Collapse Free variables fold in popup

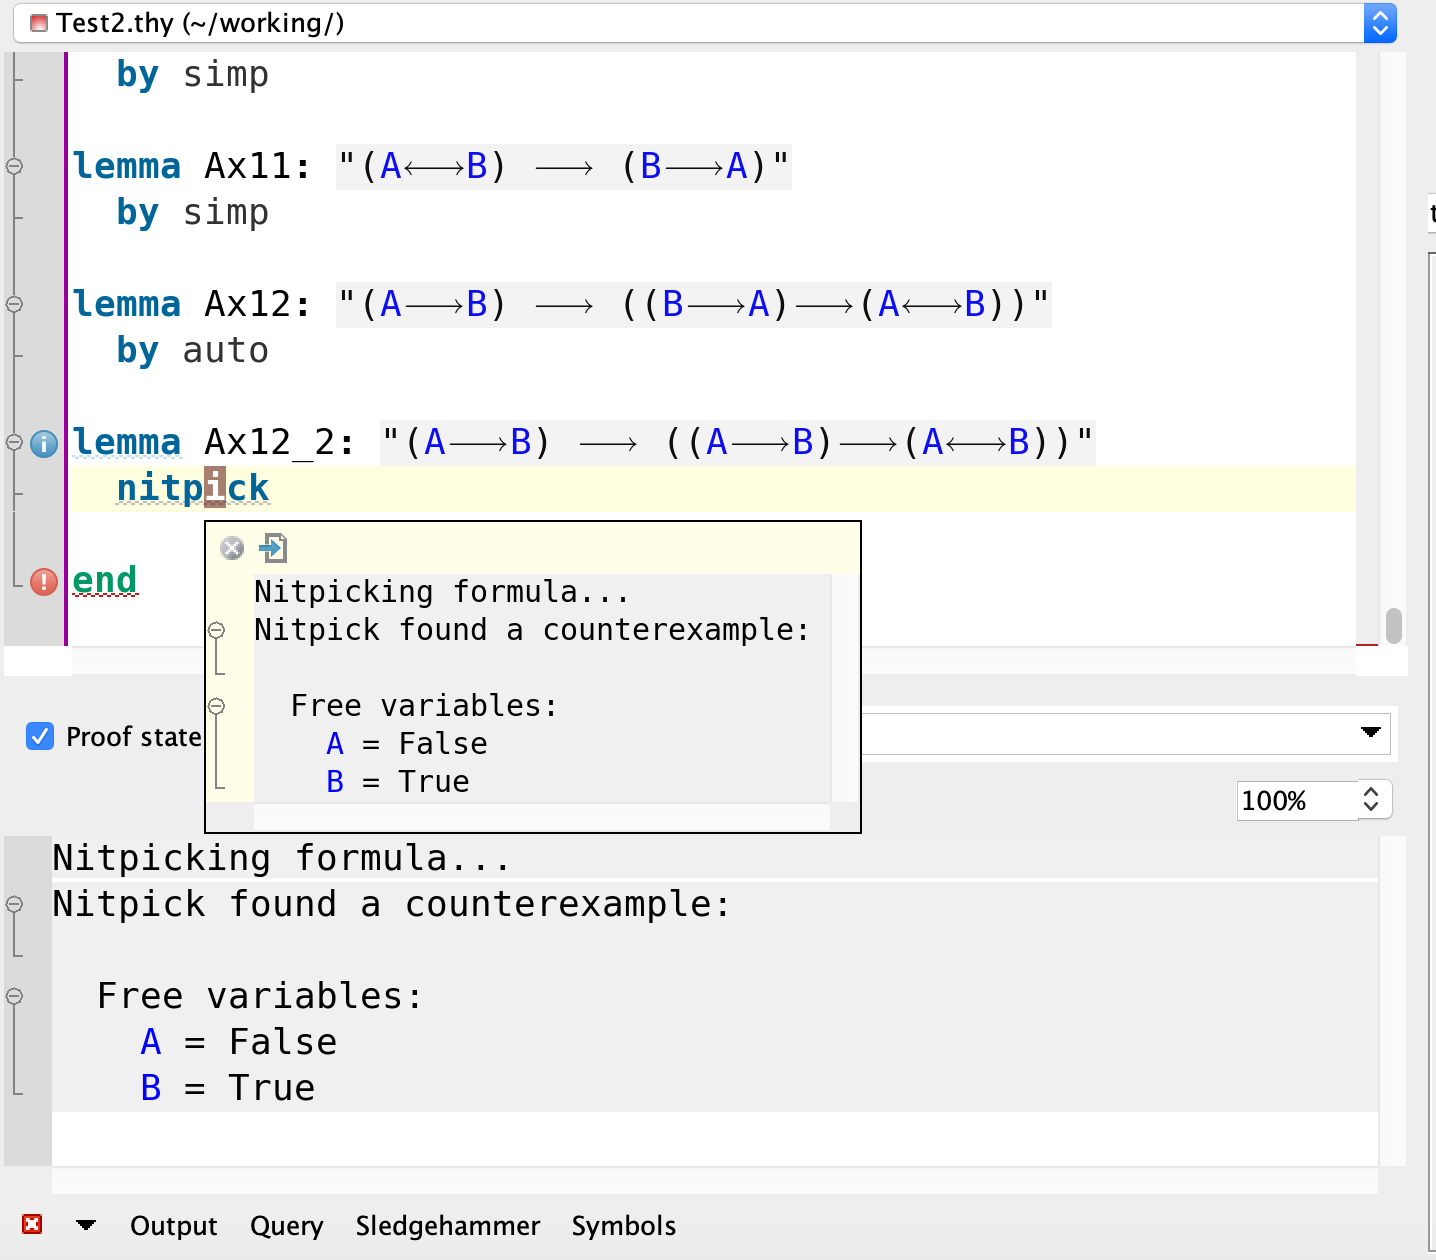(217, 706)
